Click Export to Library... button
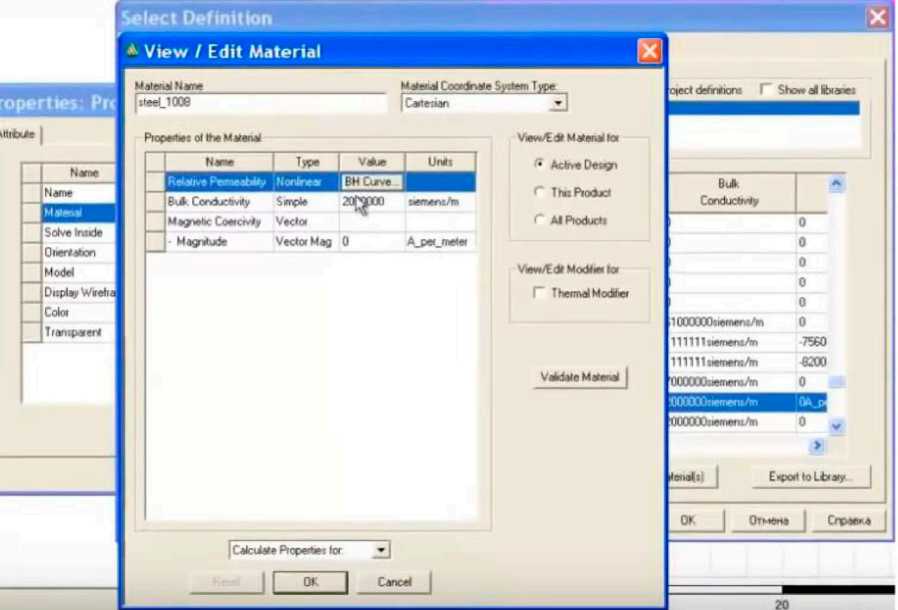Viewport: 898px width, 610px height. (810, 477)
